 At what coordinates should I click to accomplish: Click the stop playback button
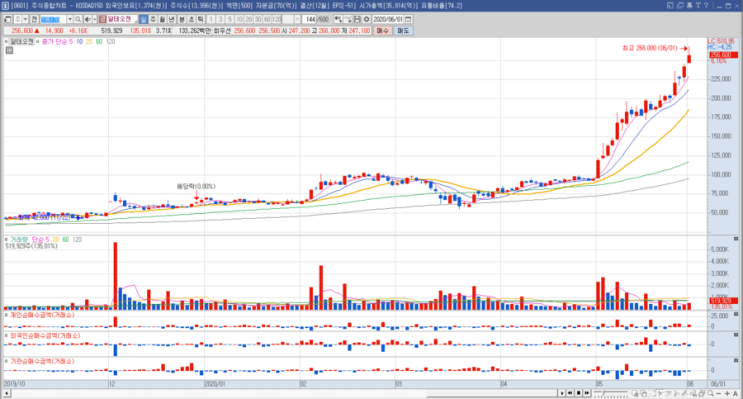click(x=579, y=393)
